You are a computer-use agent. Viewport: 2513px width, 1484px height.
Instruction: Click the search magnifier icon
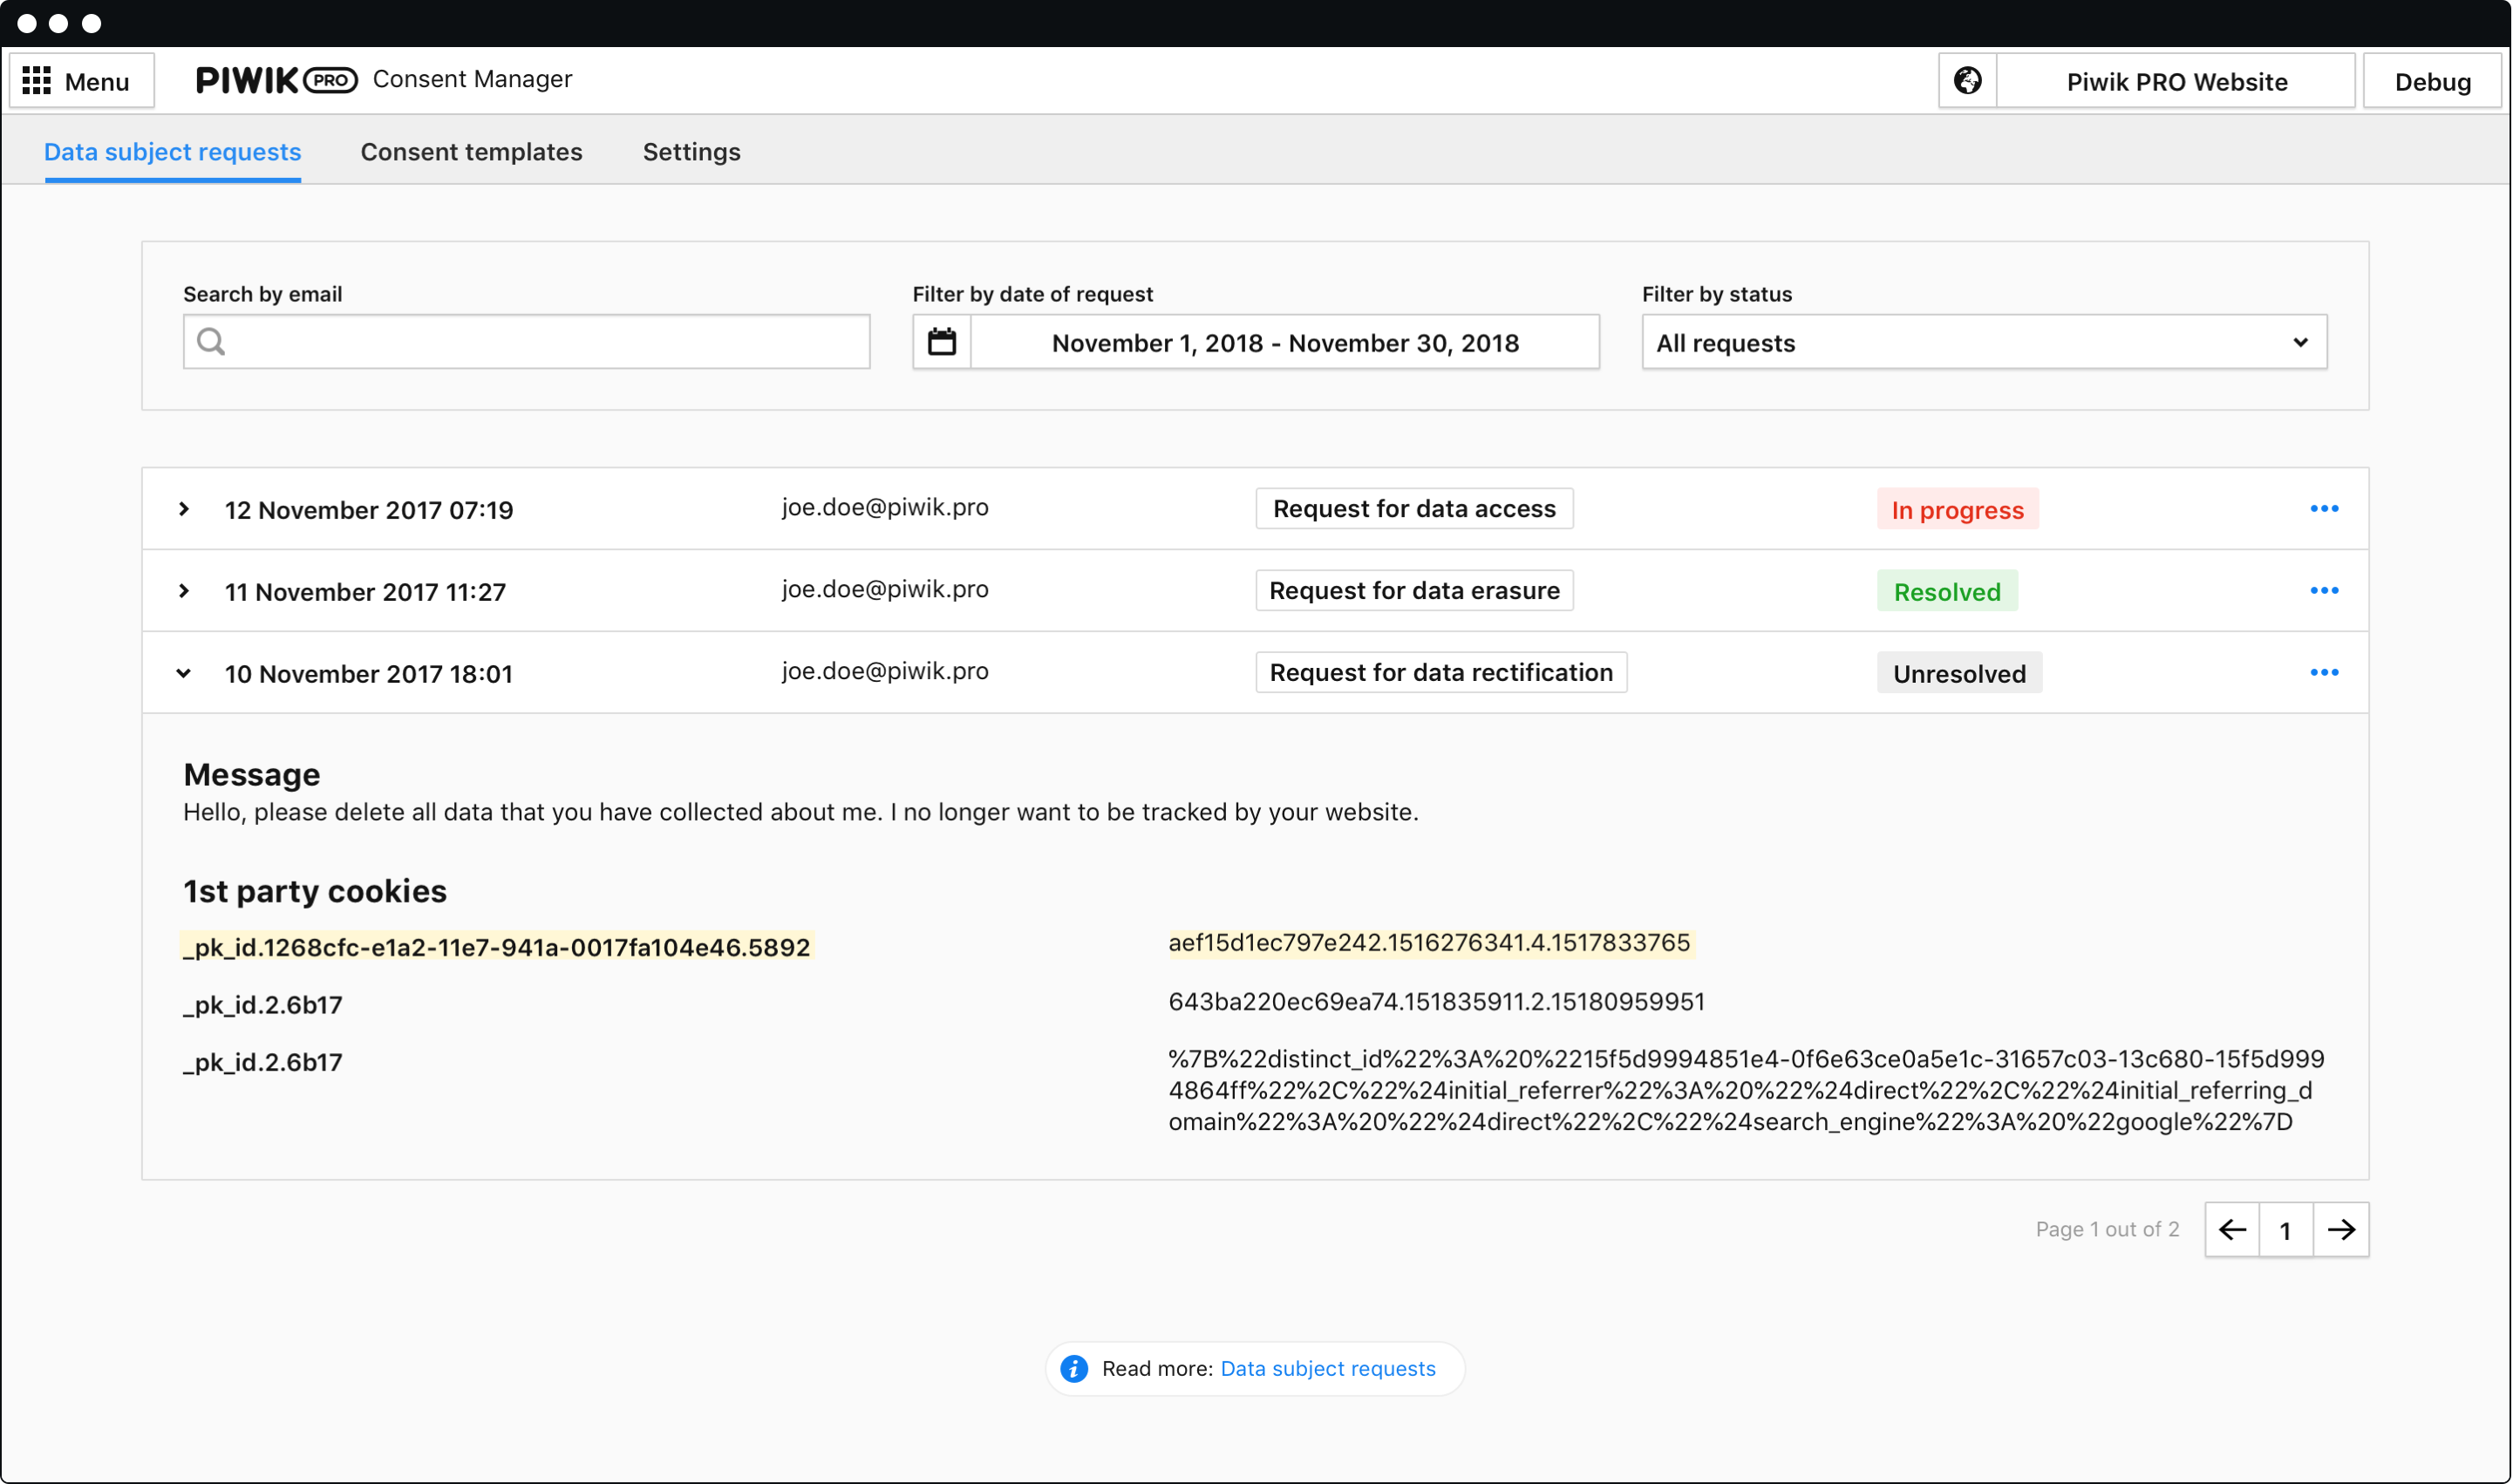pos(210,342)
